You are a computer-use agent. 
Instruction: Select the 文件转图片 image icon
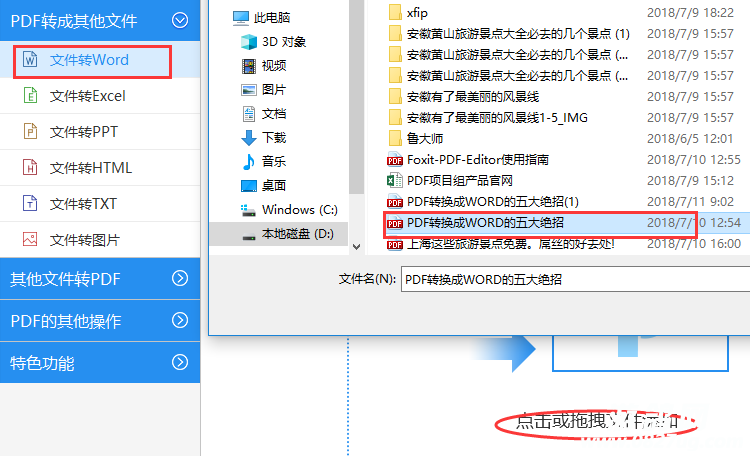point(30,239)
